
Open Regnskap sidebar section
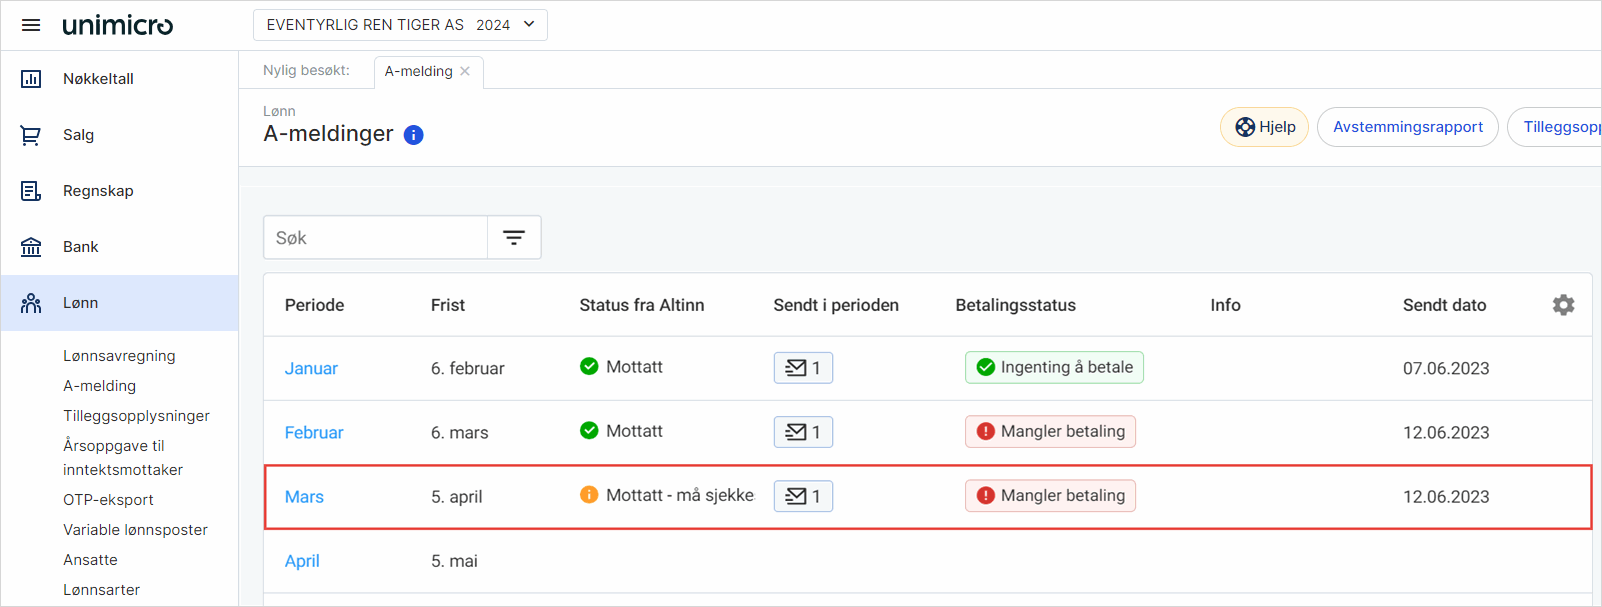pos(98,191)
